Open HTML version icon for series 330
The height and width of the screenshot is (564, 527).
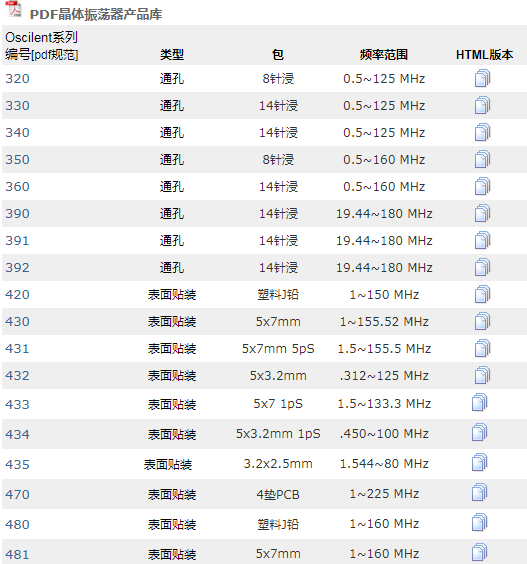pyautogui.click(x=482, y=105)
